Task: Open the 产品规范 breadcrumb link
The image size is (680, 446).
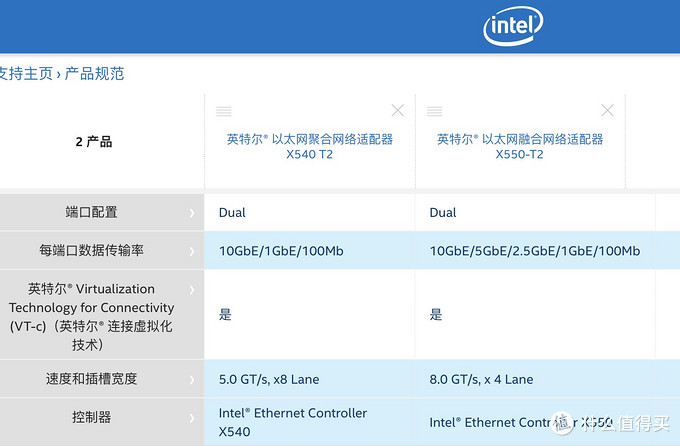Action: [x=94, y=74]
